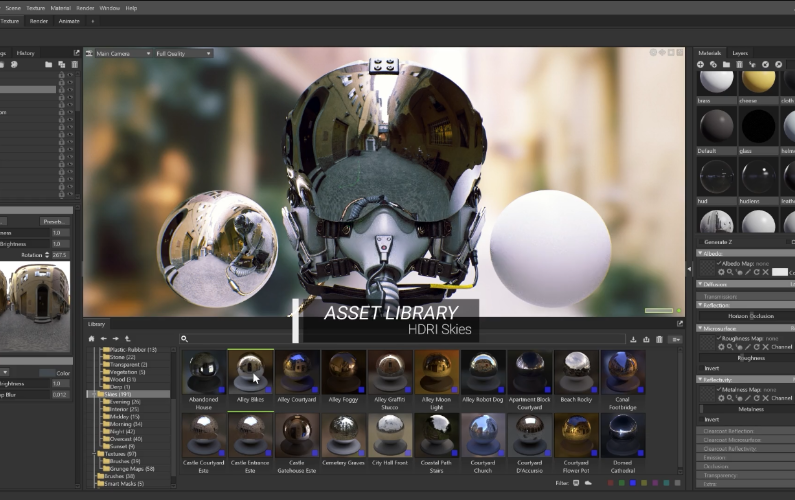The width and height of the screenshot is (795, 500).
Task: Switch to the Layers tab
Action: [740, 53]
